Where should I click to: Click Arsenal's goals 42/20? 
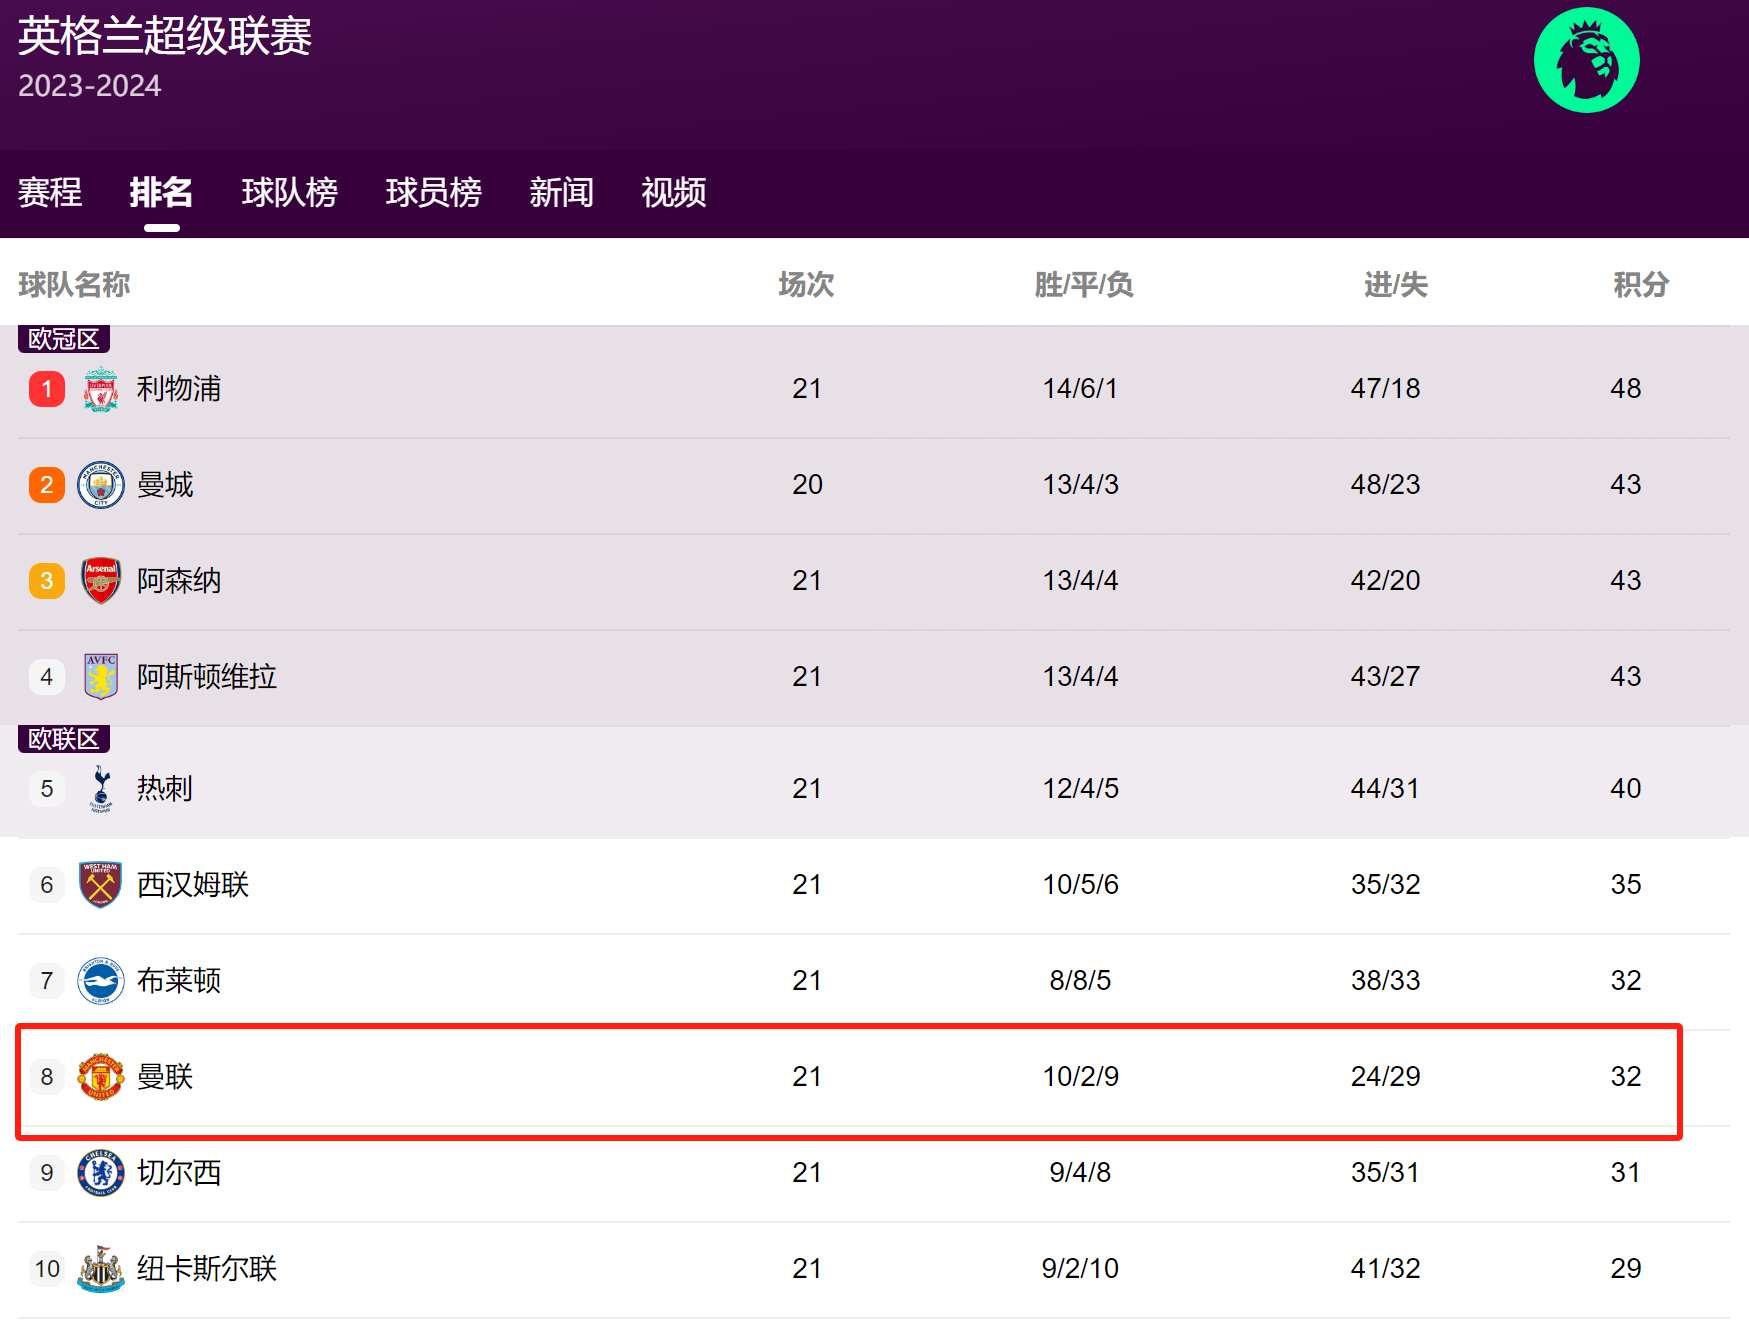point(1385,581)
